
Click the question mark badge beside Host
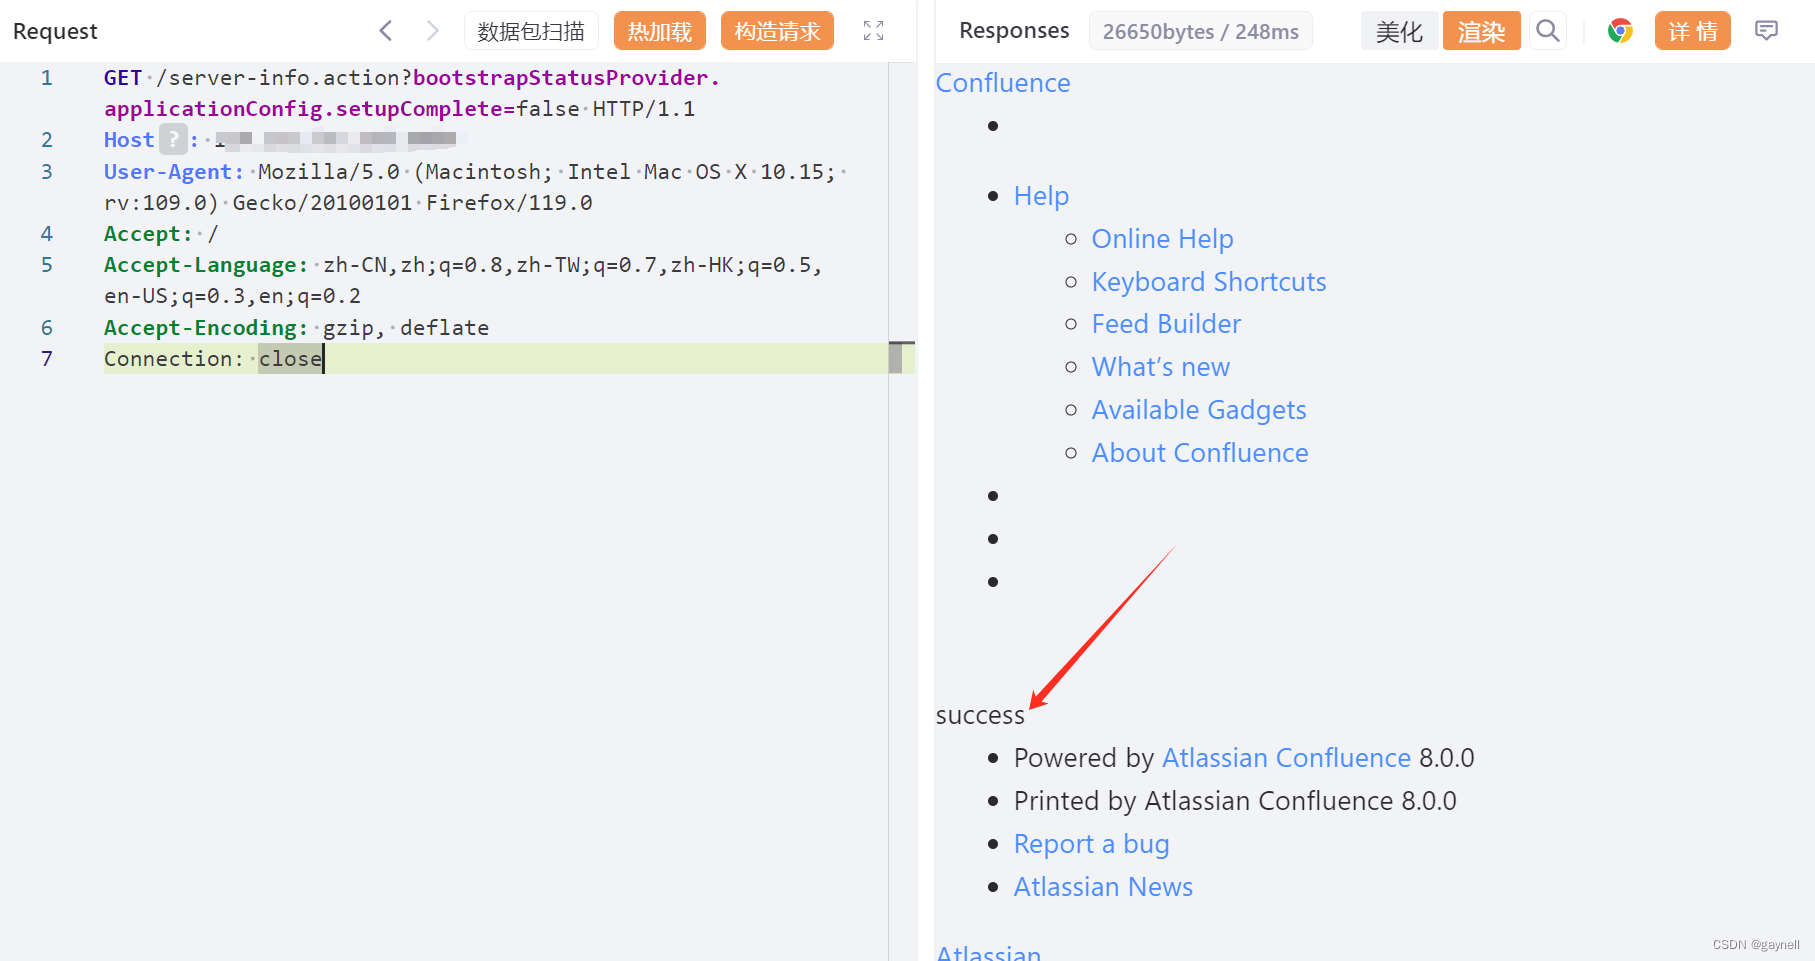[173, 139]
